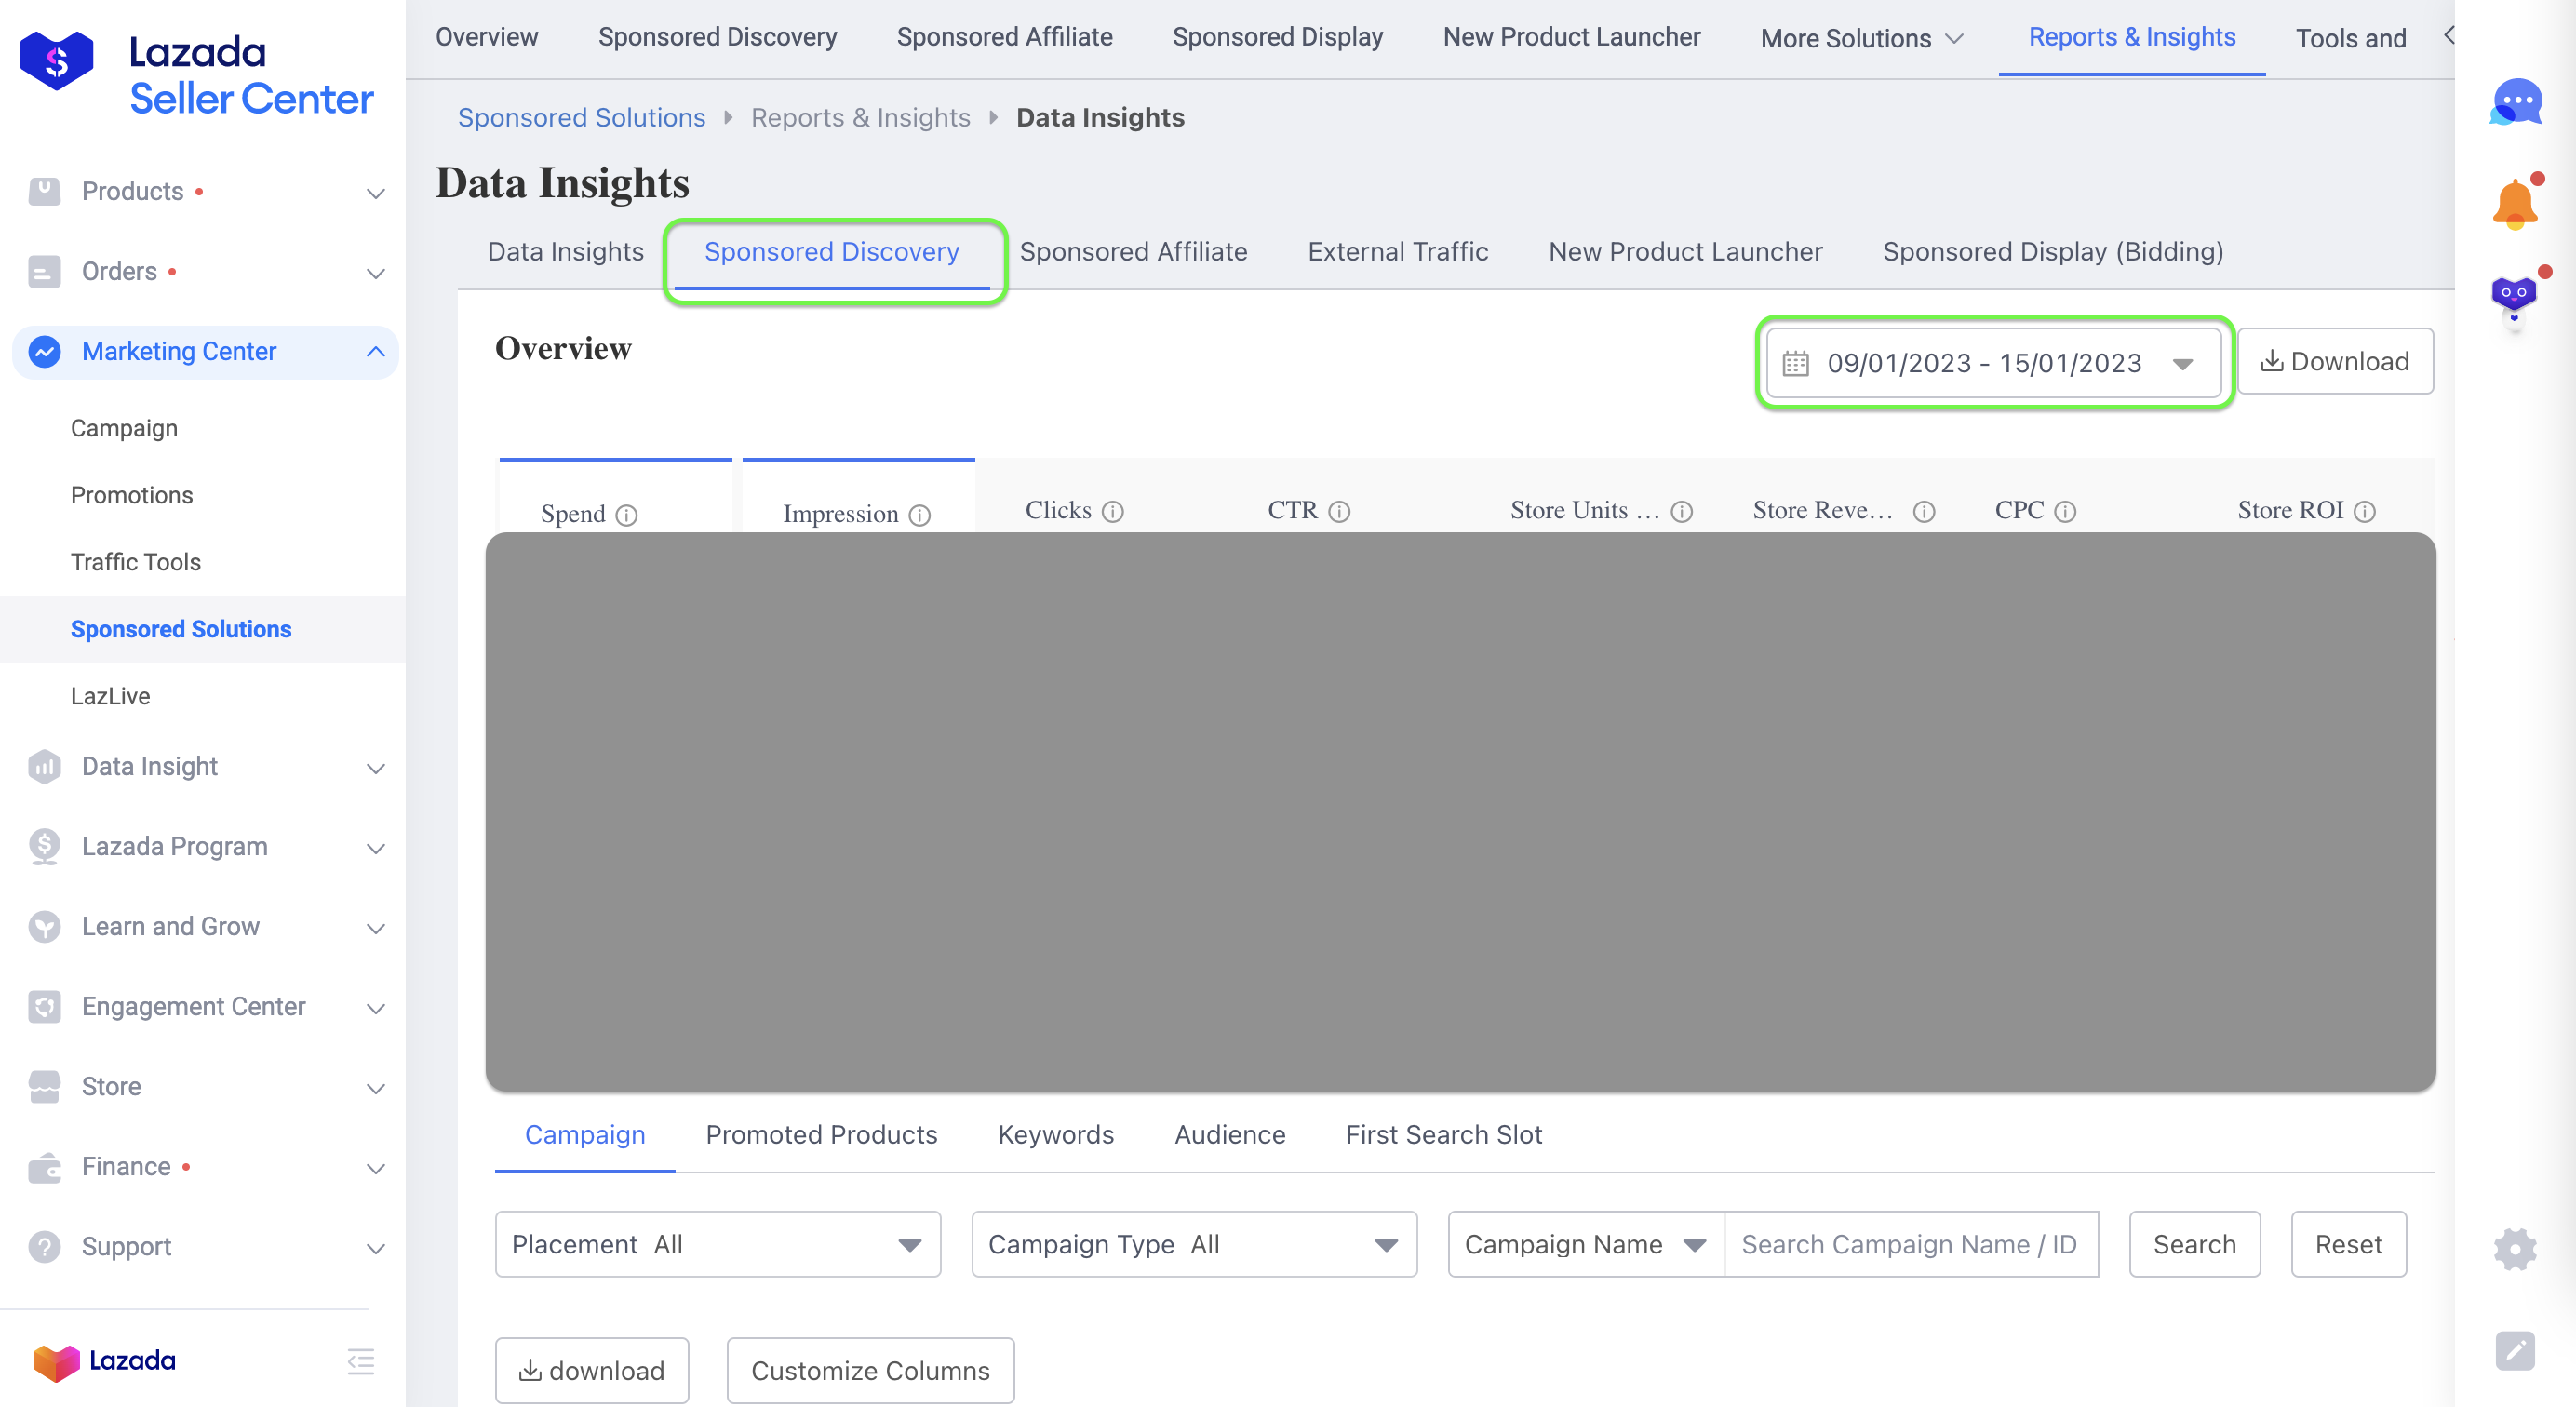Toggle the Impression metric card
This screenshot has height=1407, width=2576.
click(858, 498)
